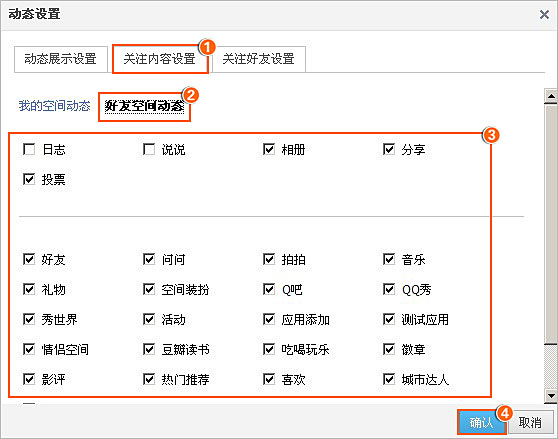Uncheck the 音乐 option

click(x=389, y=259)
